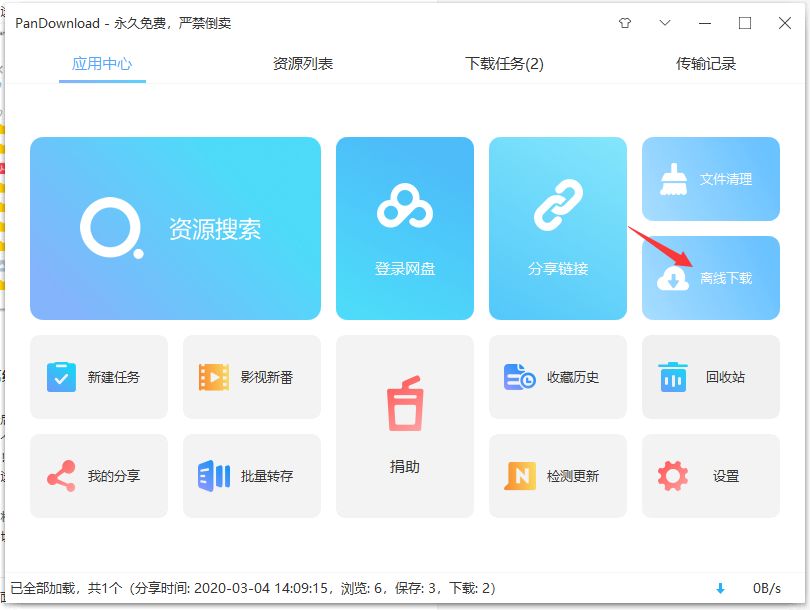Open 影视新番 label
The width and height of the screenshot is (810, 610).
click(x=267, y=377)
